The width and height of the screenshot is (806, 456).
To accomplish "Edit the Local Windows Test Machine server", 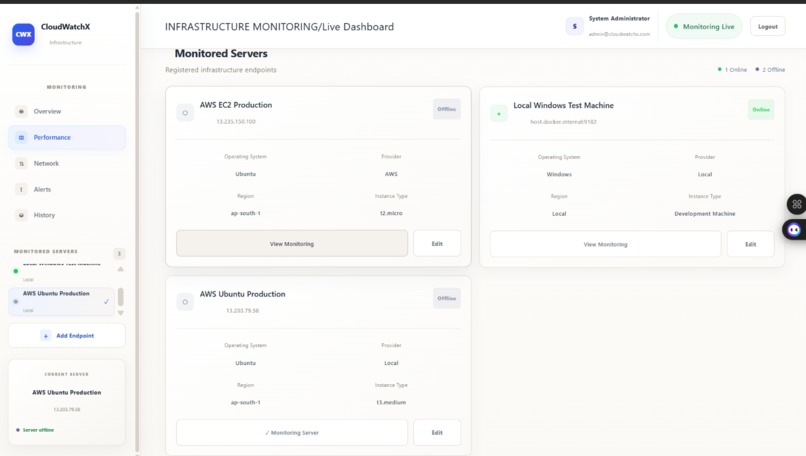I will pos(750,244).
